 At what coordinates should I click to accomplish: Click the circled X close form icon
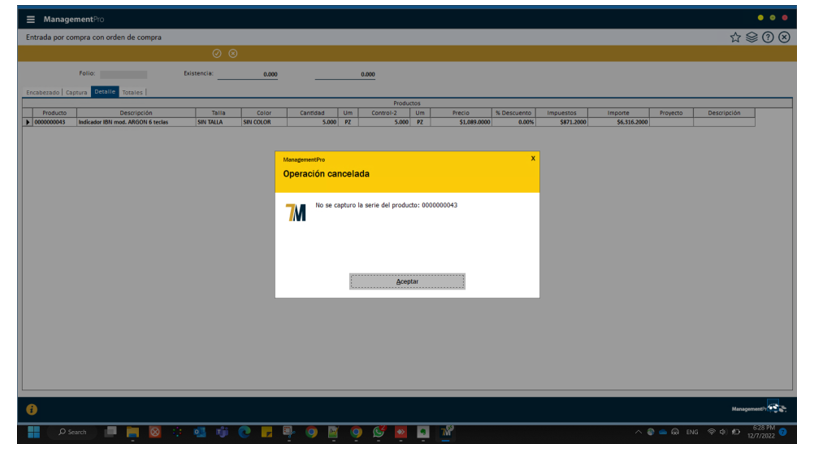pos(784,37)
